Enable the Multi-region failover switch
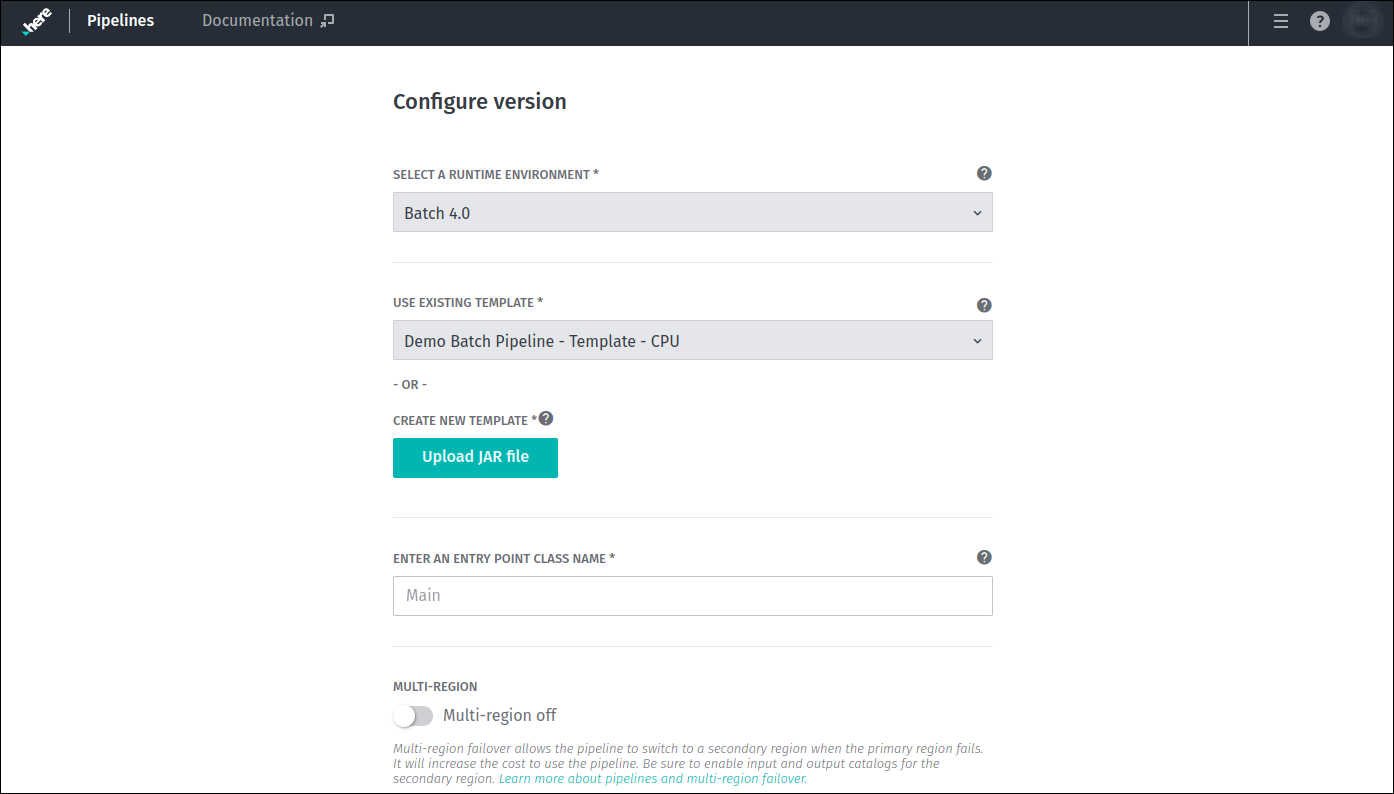1394x794 pixels. click(413, 716)
